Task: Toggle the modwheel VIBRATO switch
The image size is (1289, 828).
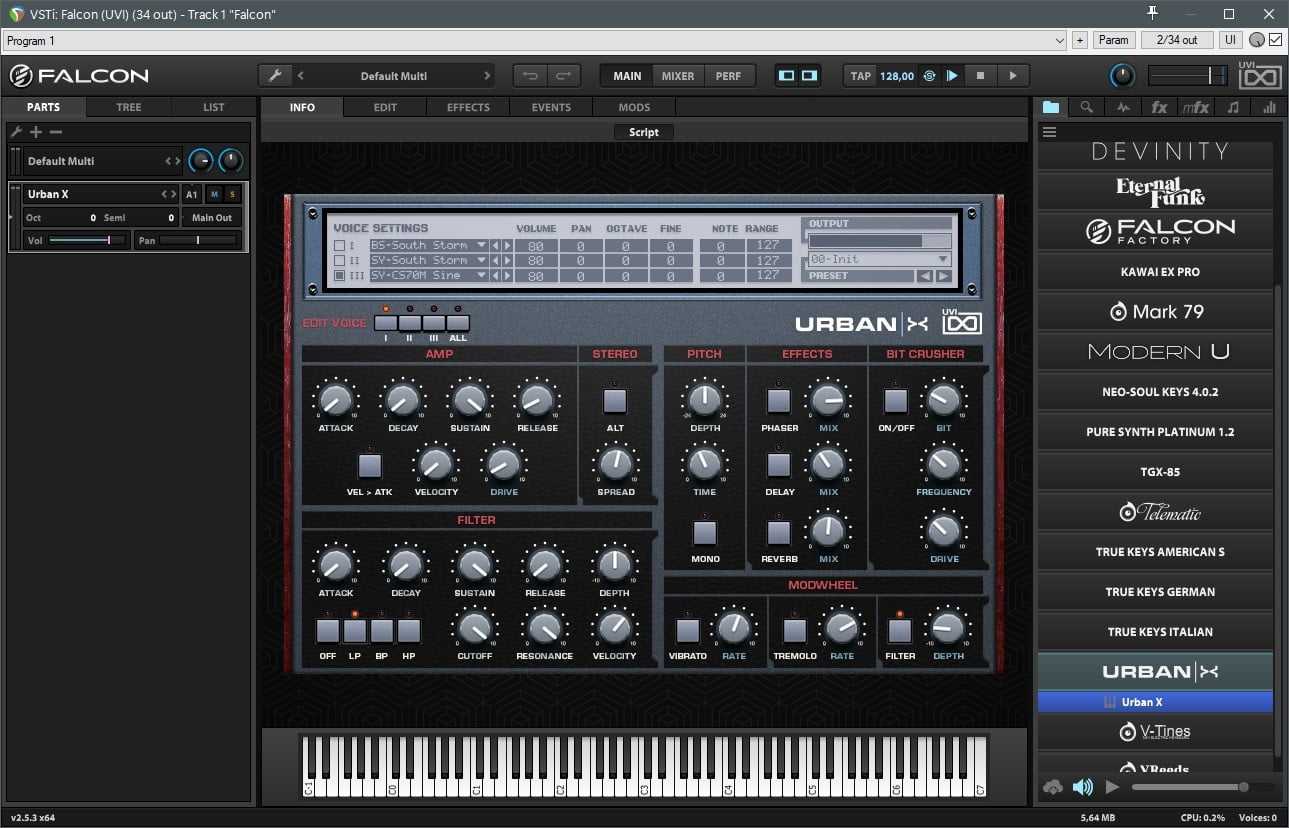Action: pos(687,631)
